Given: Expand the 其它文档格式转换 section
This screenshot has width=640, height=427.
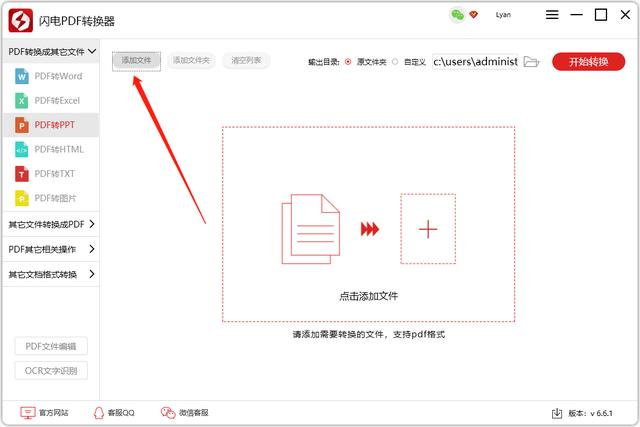Looking at the screenshot, I should click(x=51, y=274).
